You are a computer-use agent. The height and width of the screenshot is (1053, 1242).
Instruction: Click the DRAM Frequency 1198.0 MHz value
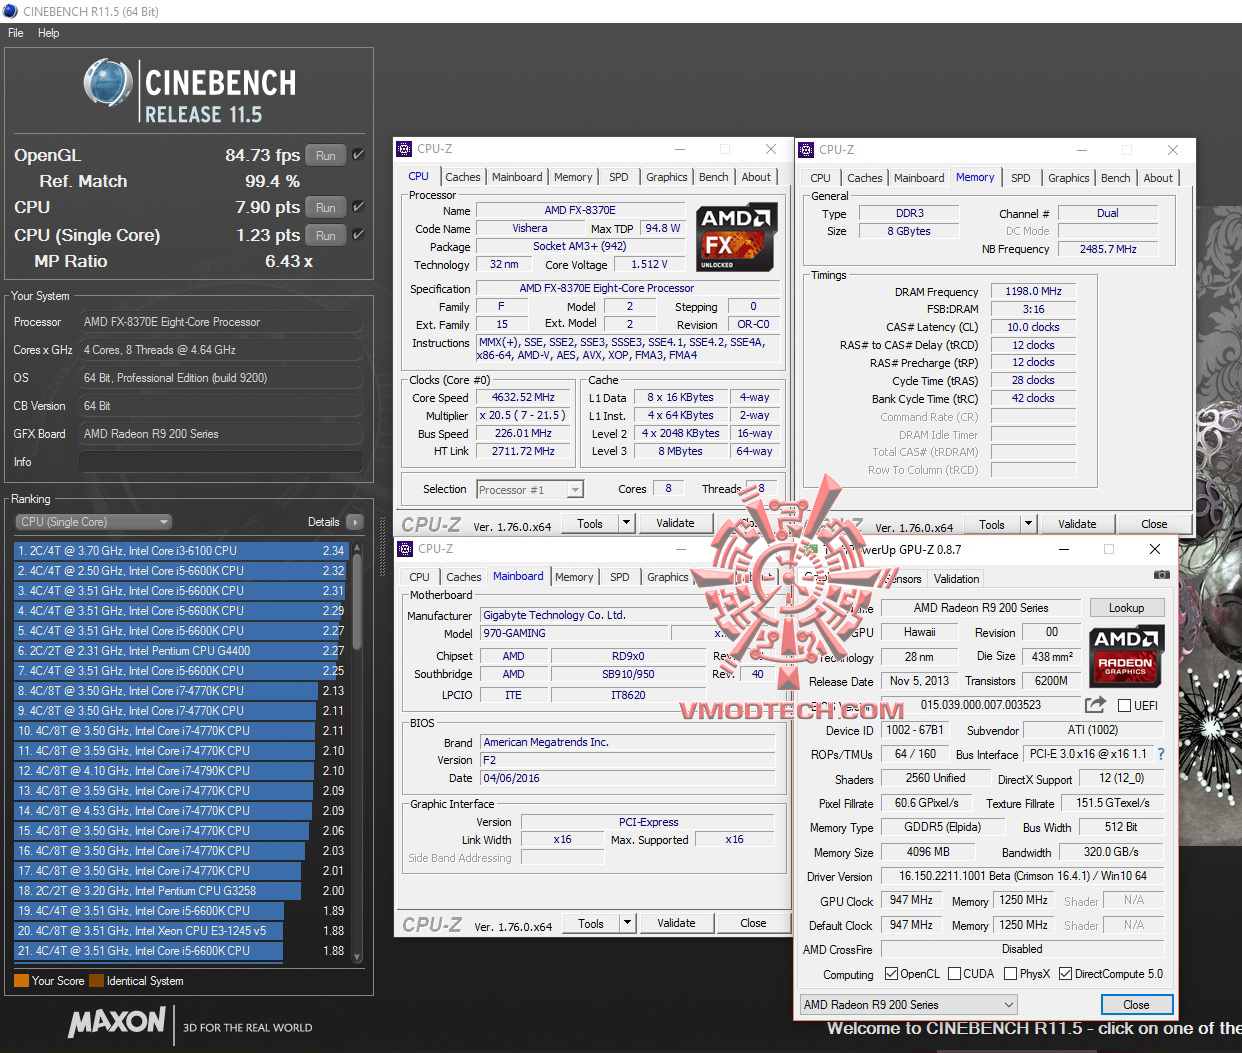point(1033,291)
